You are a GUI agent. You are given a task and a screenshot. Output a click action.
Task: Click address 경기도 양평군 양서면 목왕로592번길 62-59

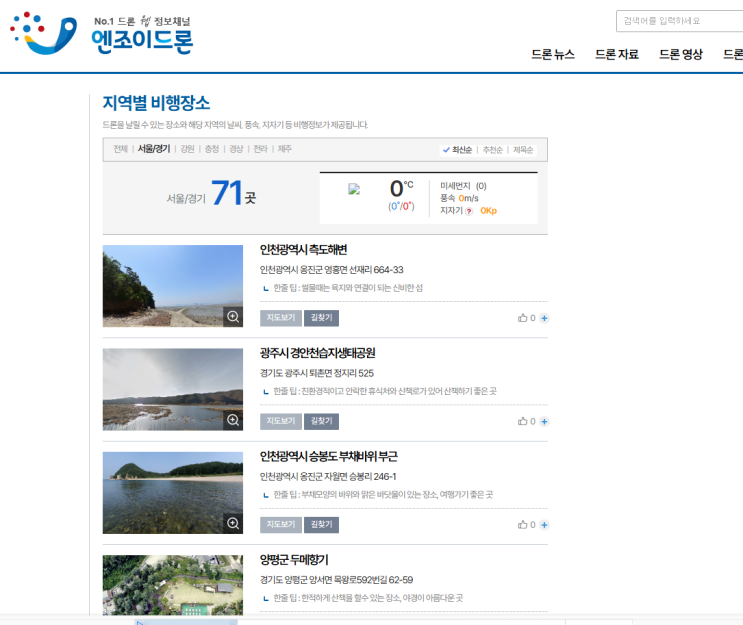coord(336,580)
